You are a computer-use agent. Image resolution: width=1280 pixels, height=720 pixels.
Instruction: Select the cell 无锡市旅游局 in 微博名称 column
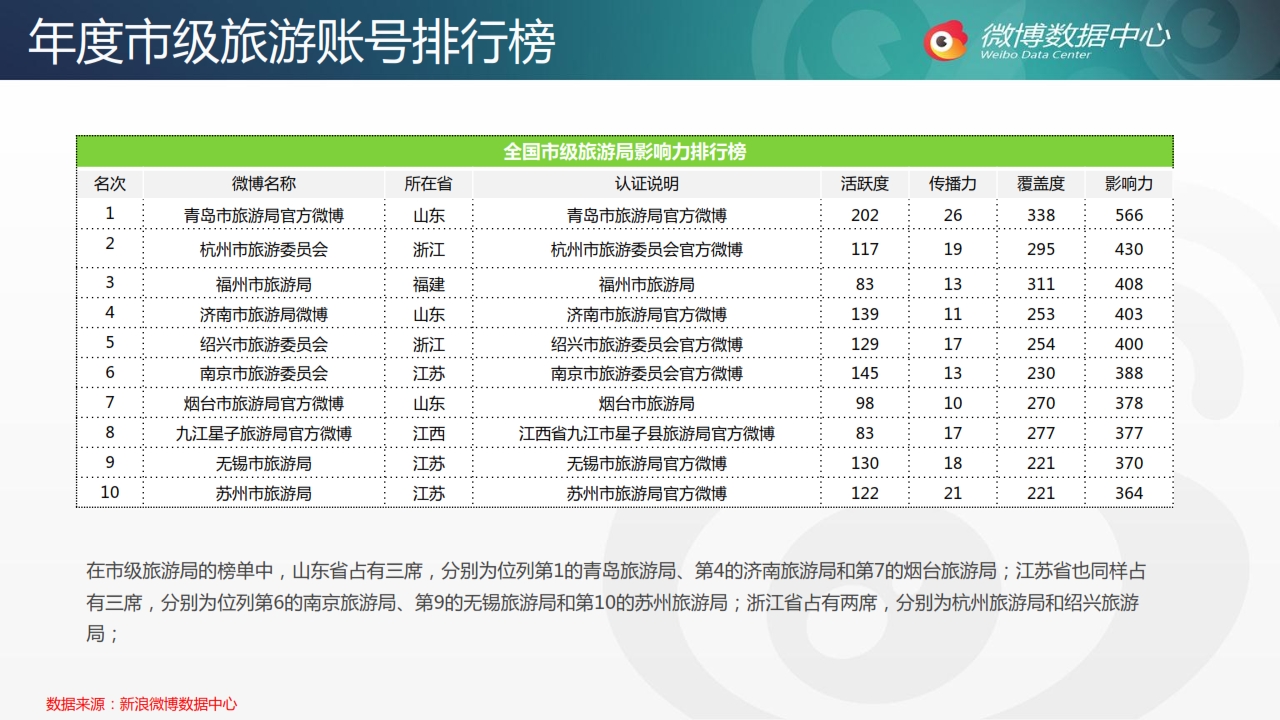pos(264,463)
